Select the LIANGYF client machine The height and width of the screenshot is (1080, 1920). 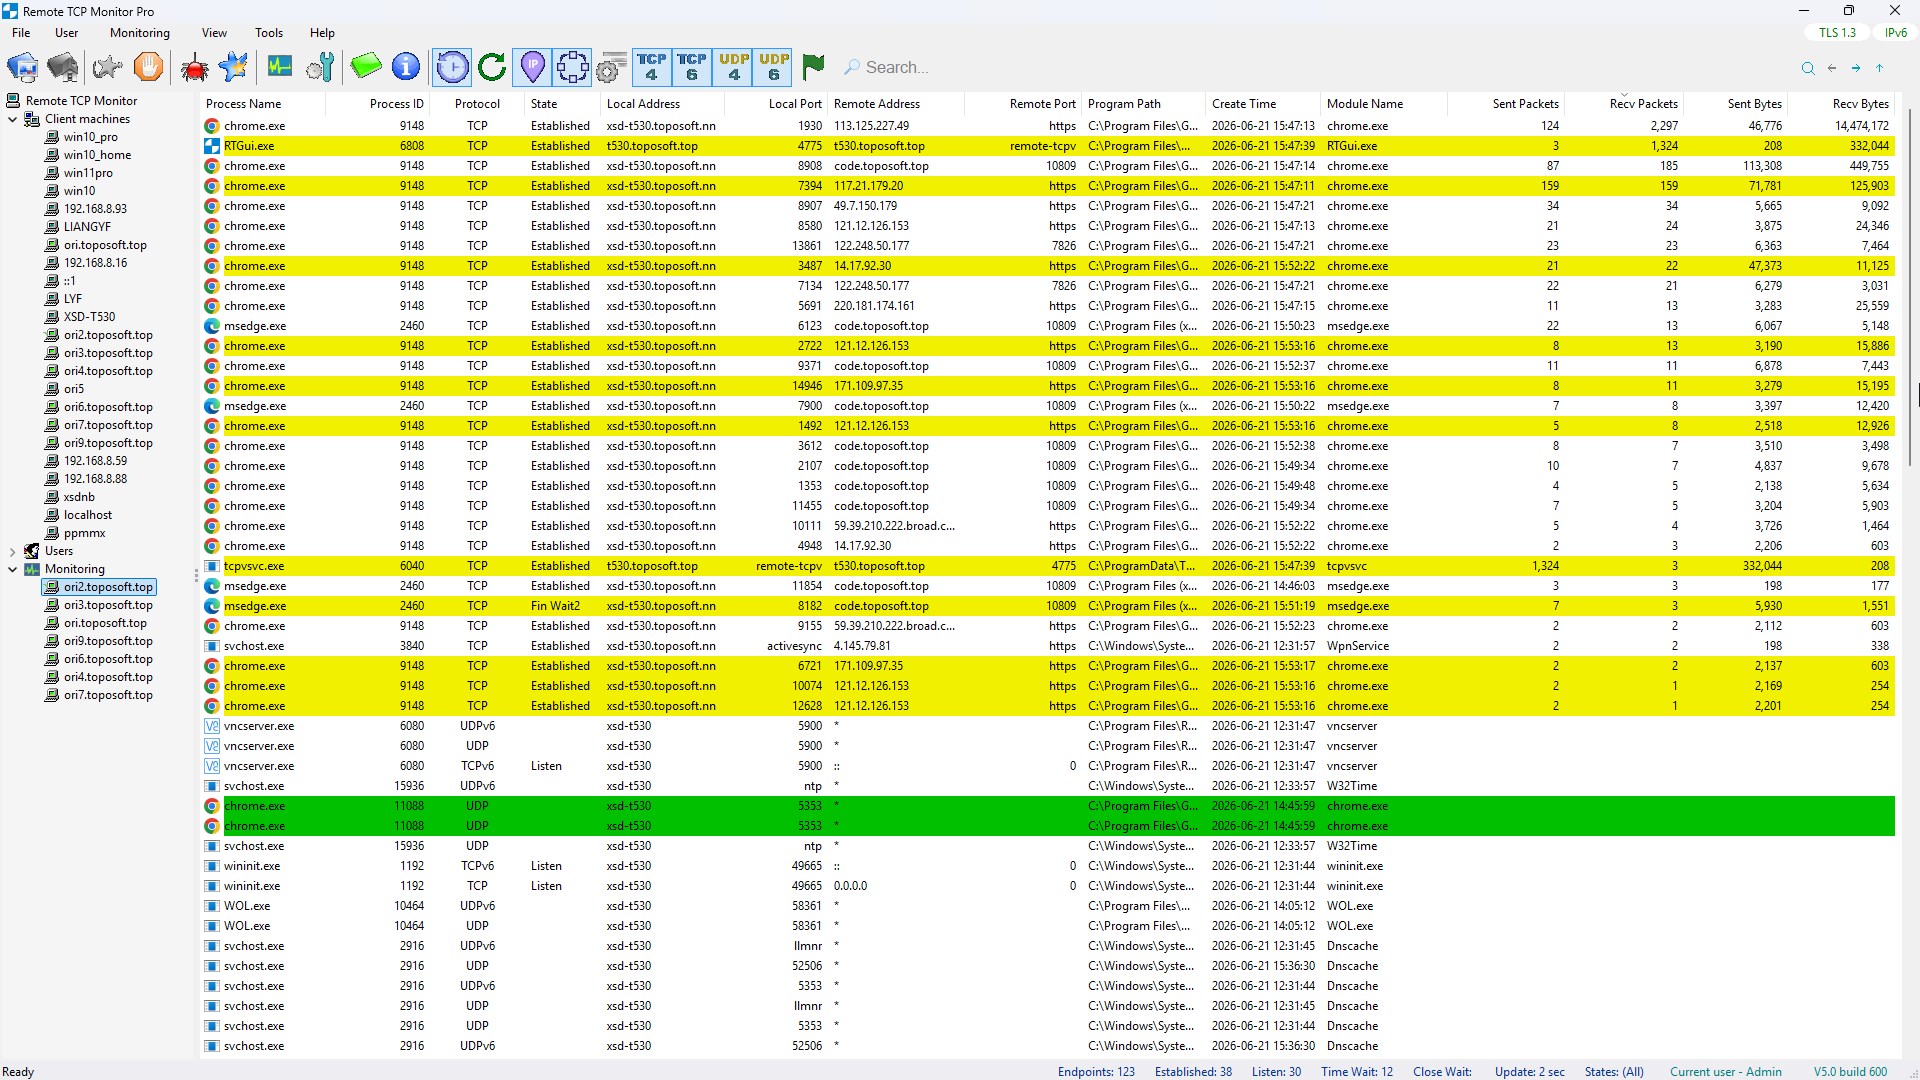click(87, 227)
